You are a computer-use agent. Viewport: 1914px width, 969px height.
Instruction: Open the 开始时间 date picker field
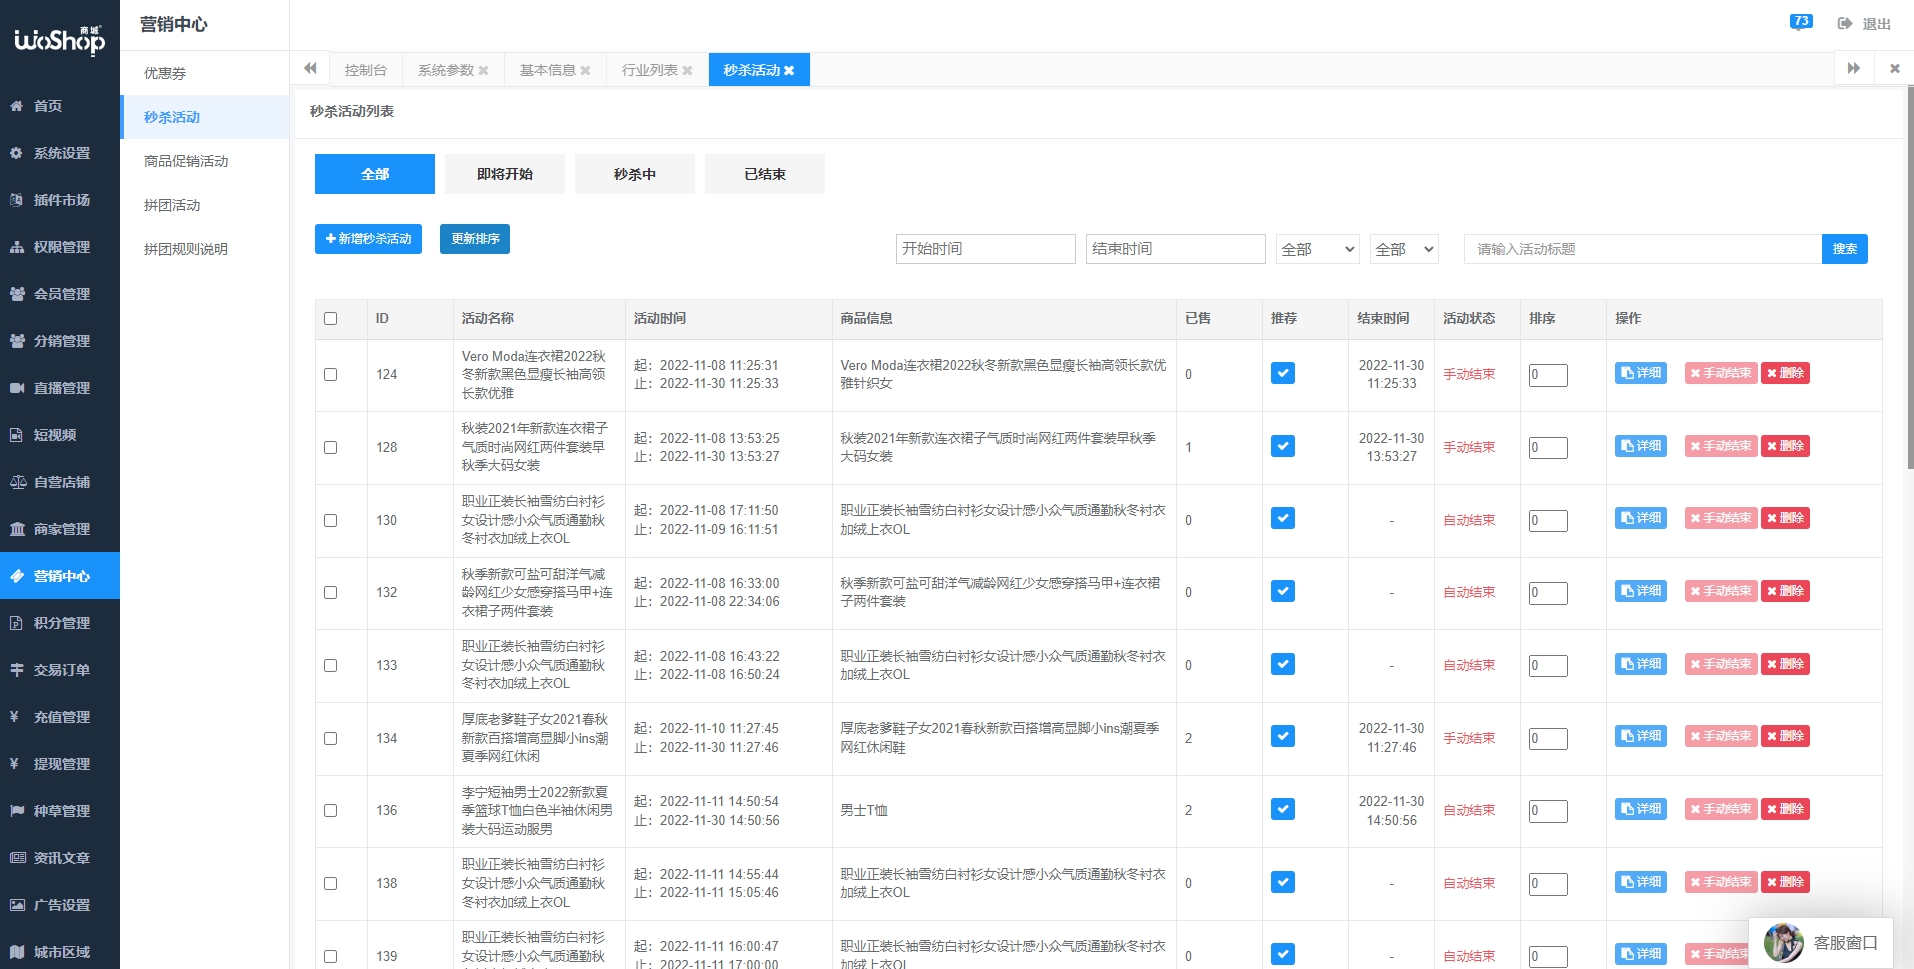(985, 249)
